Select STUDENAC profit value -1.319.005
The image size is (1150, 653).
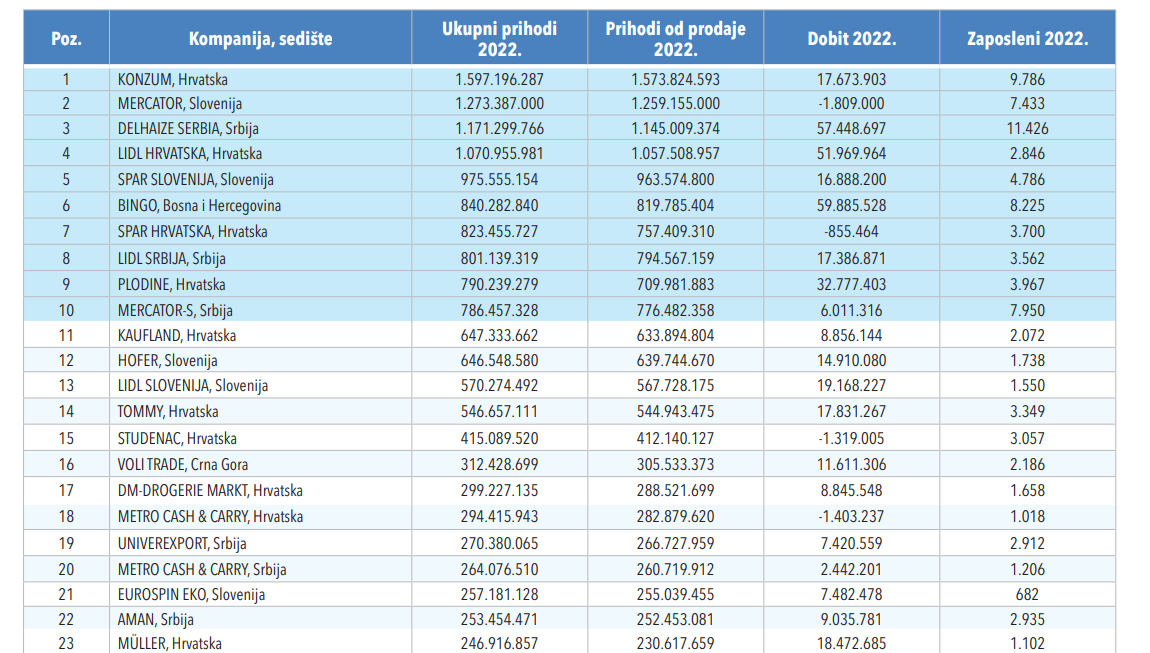pos(851,438)
